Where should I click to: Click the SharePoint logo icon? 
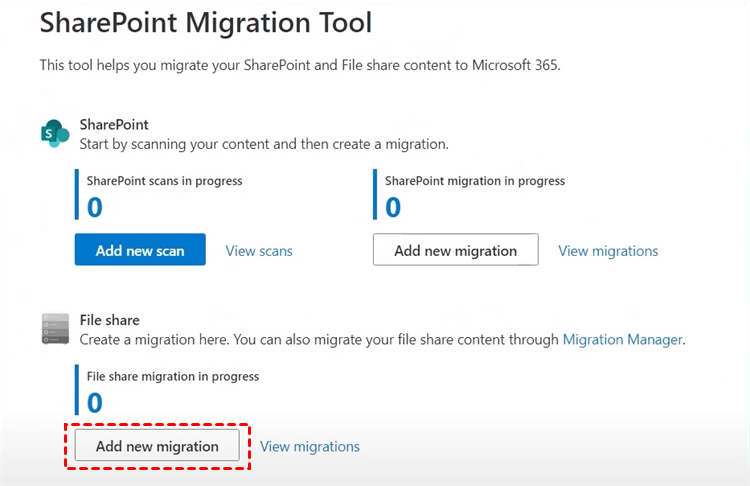click(54, 133)
